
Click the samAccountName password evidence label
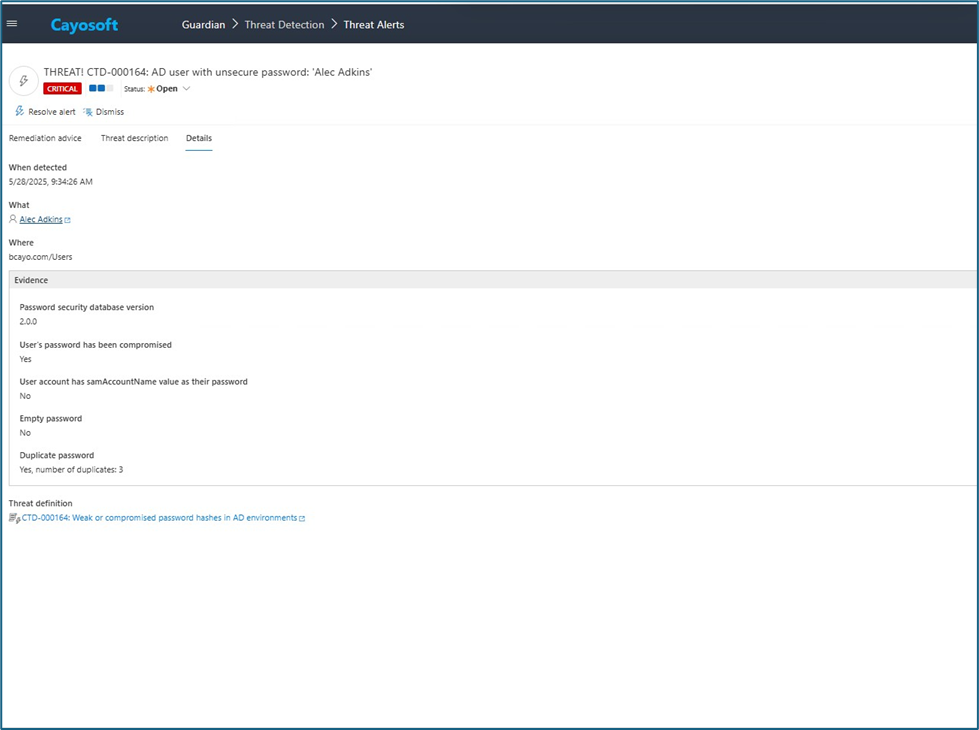pos(134,382)
